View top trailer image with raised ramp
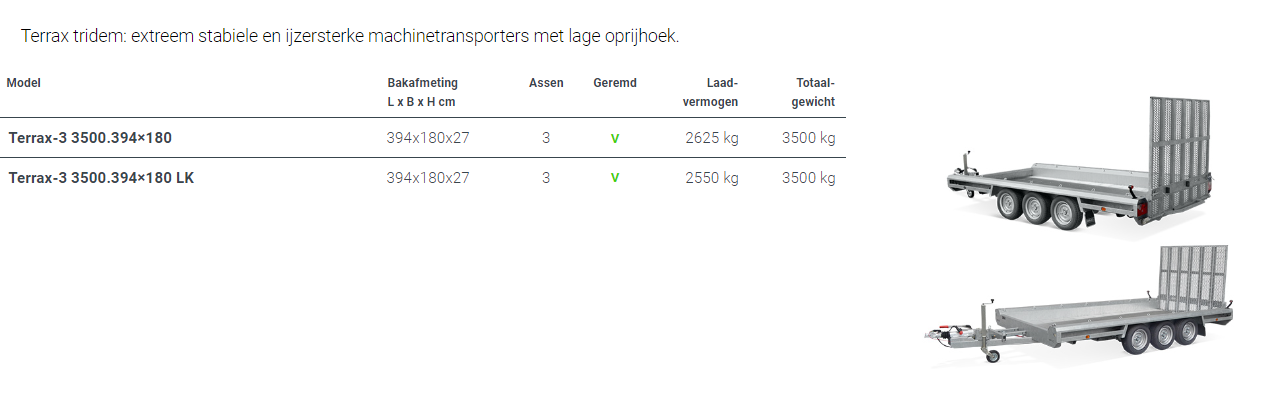Screen dimensions: 1285x397 pos(1082,167)
